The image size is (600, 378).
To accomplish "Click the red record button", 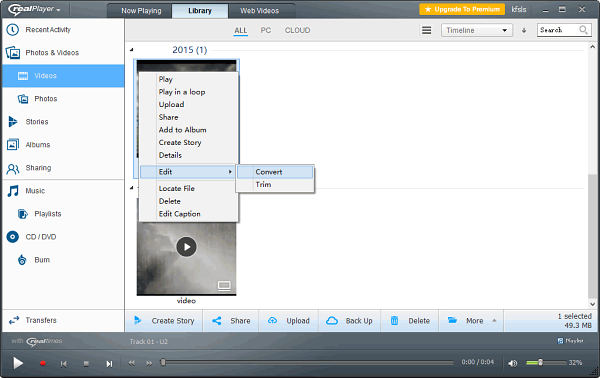I will (x=42, y=363).
